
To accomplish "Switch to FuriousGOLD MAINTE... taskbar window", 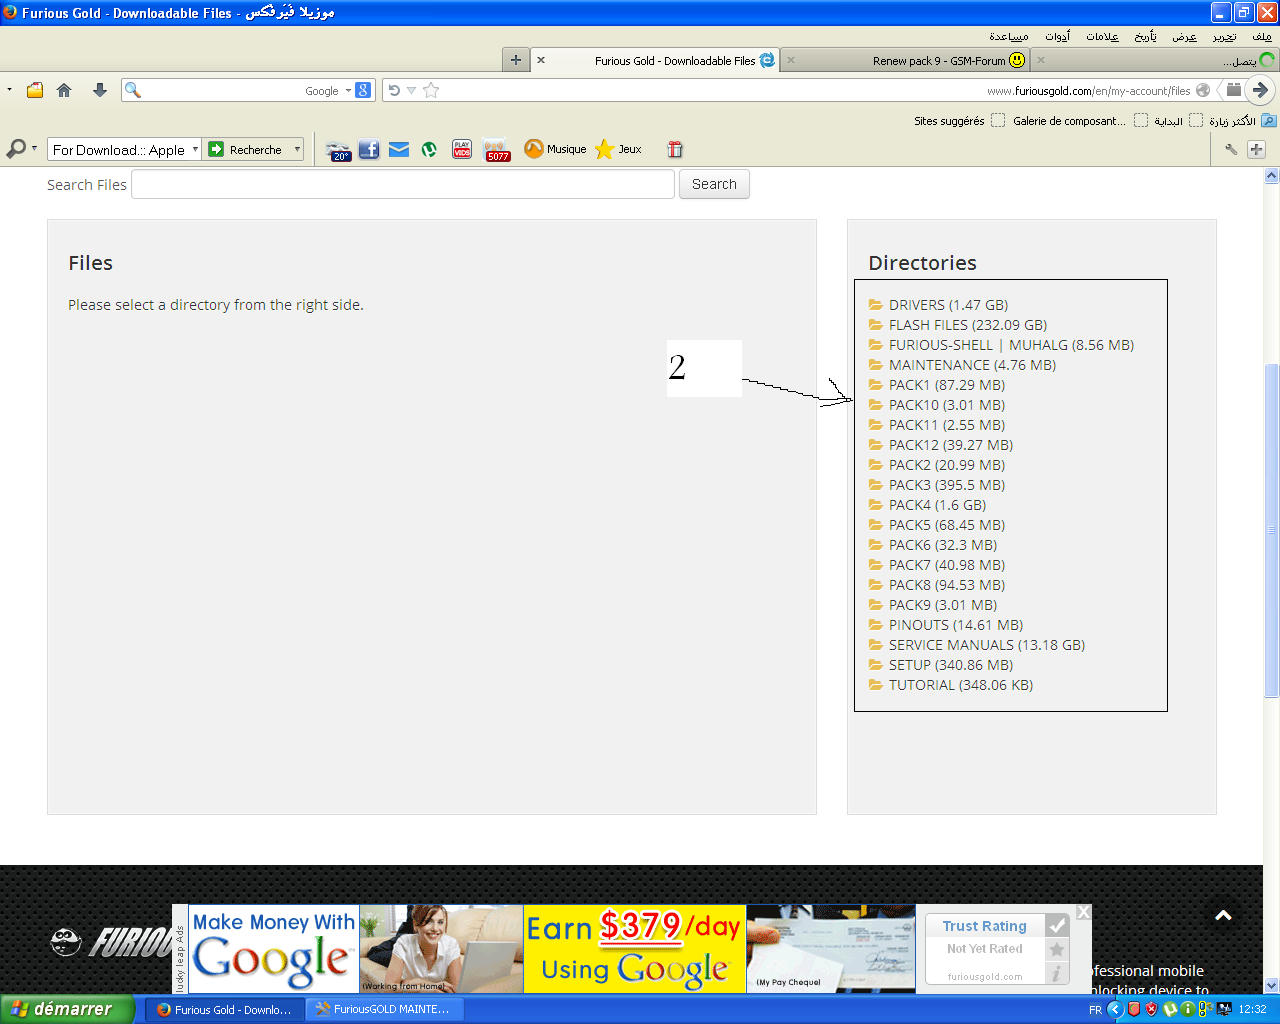I will coord(384,1009).
